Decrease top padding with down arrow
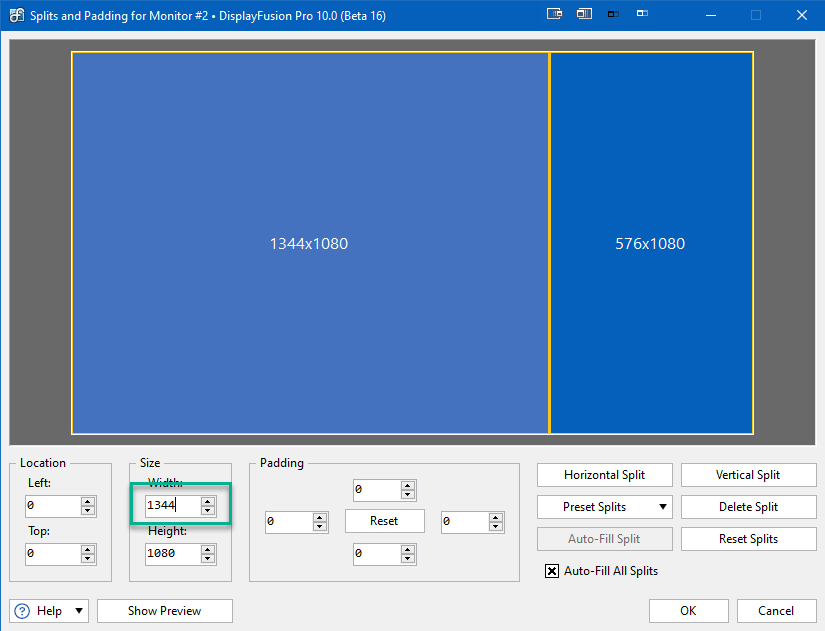The image size is (825, 631). pos(408,495)
